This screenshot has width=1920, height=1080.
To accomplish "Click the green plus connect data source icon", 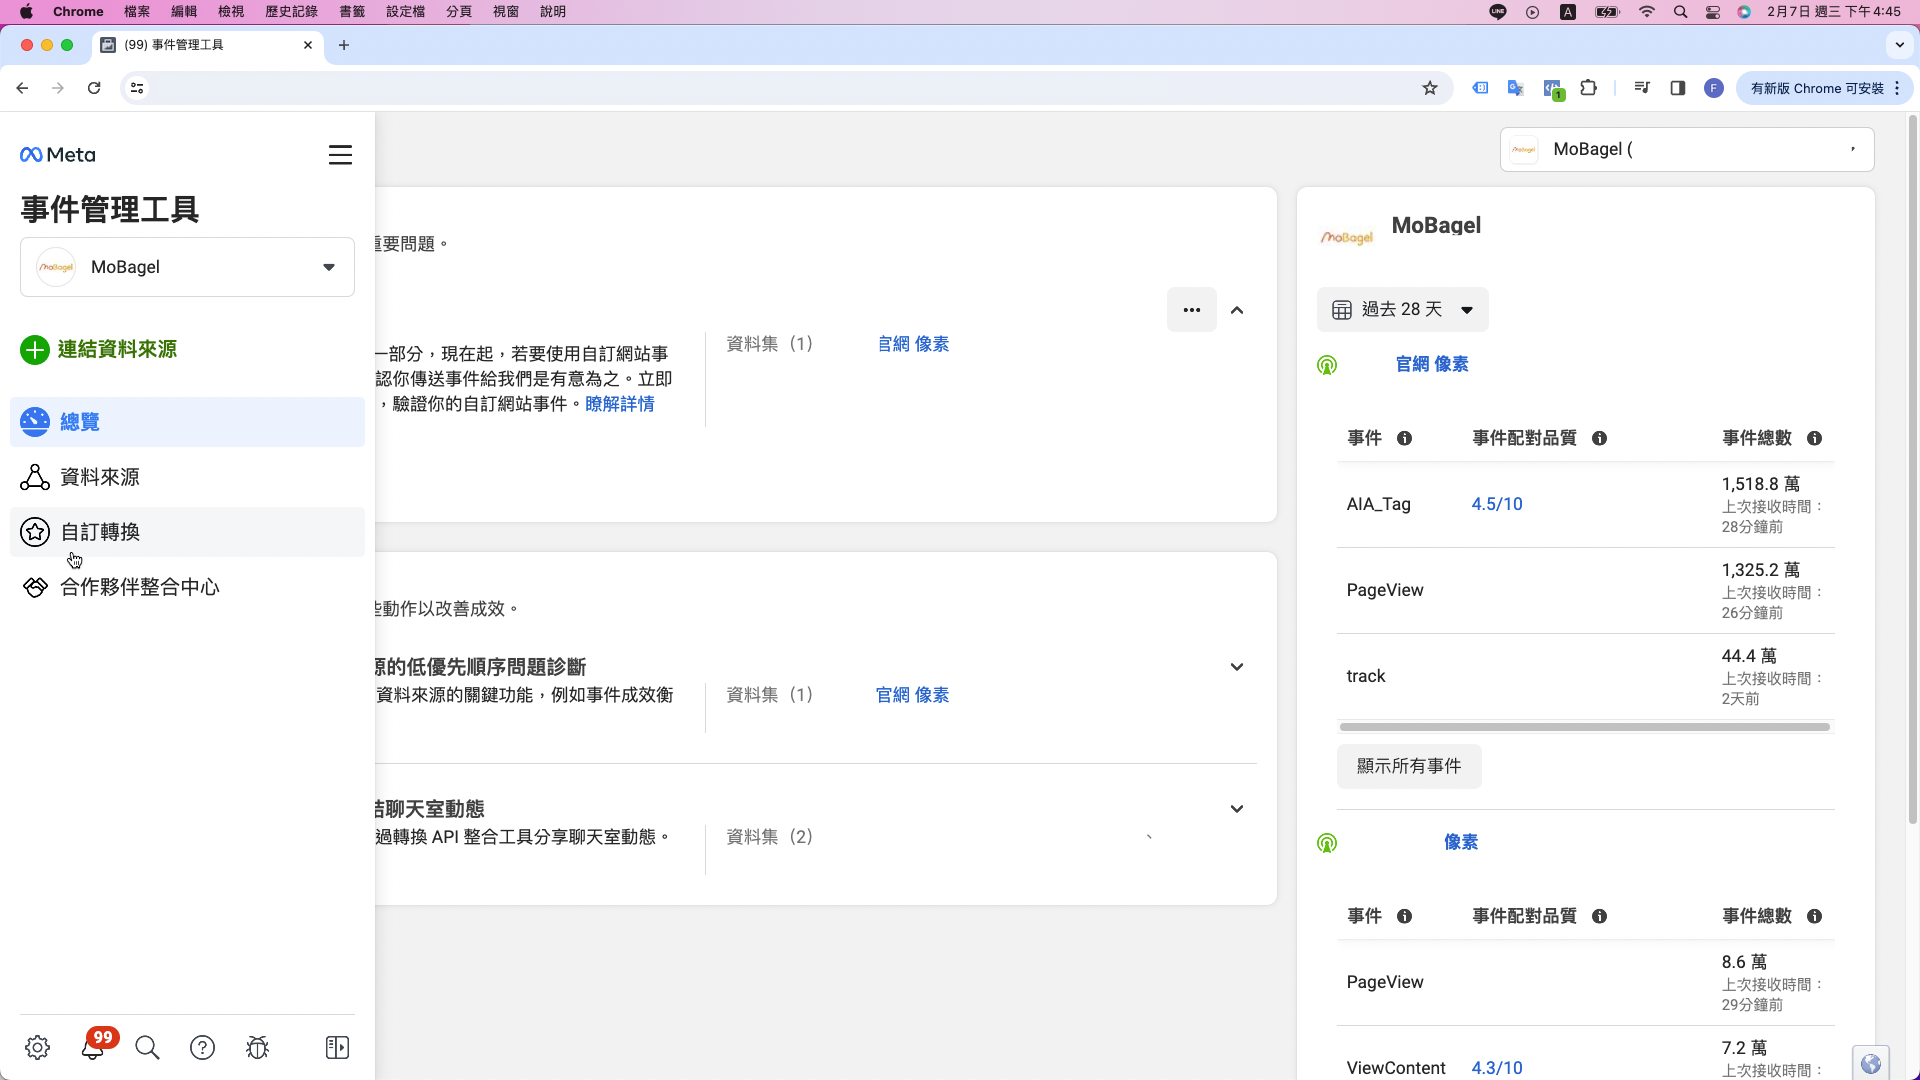I will pos(35,350).
